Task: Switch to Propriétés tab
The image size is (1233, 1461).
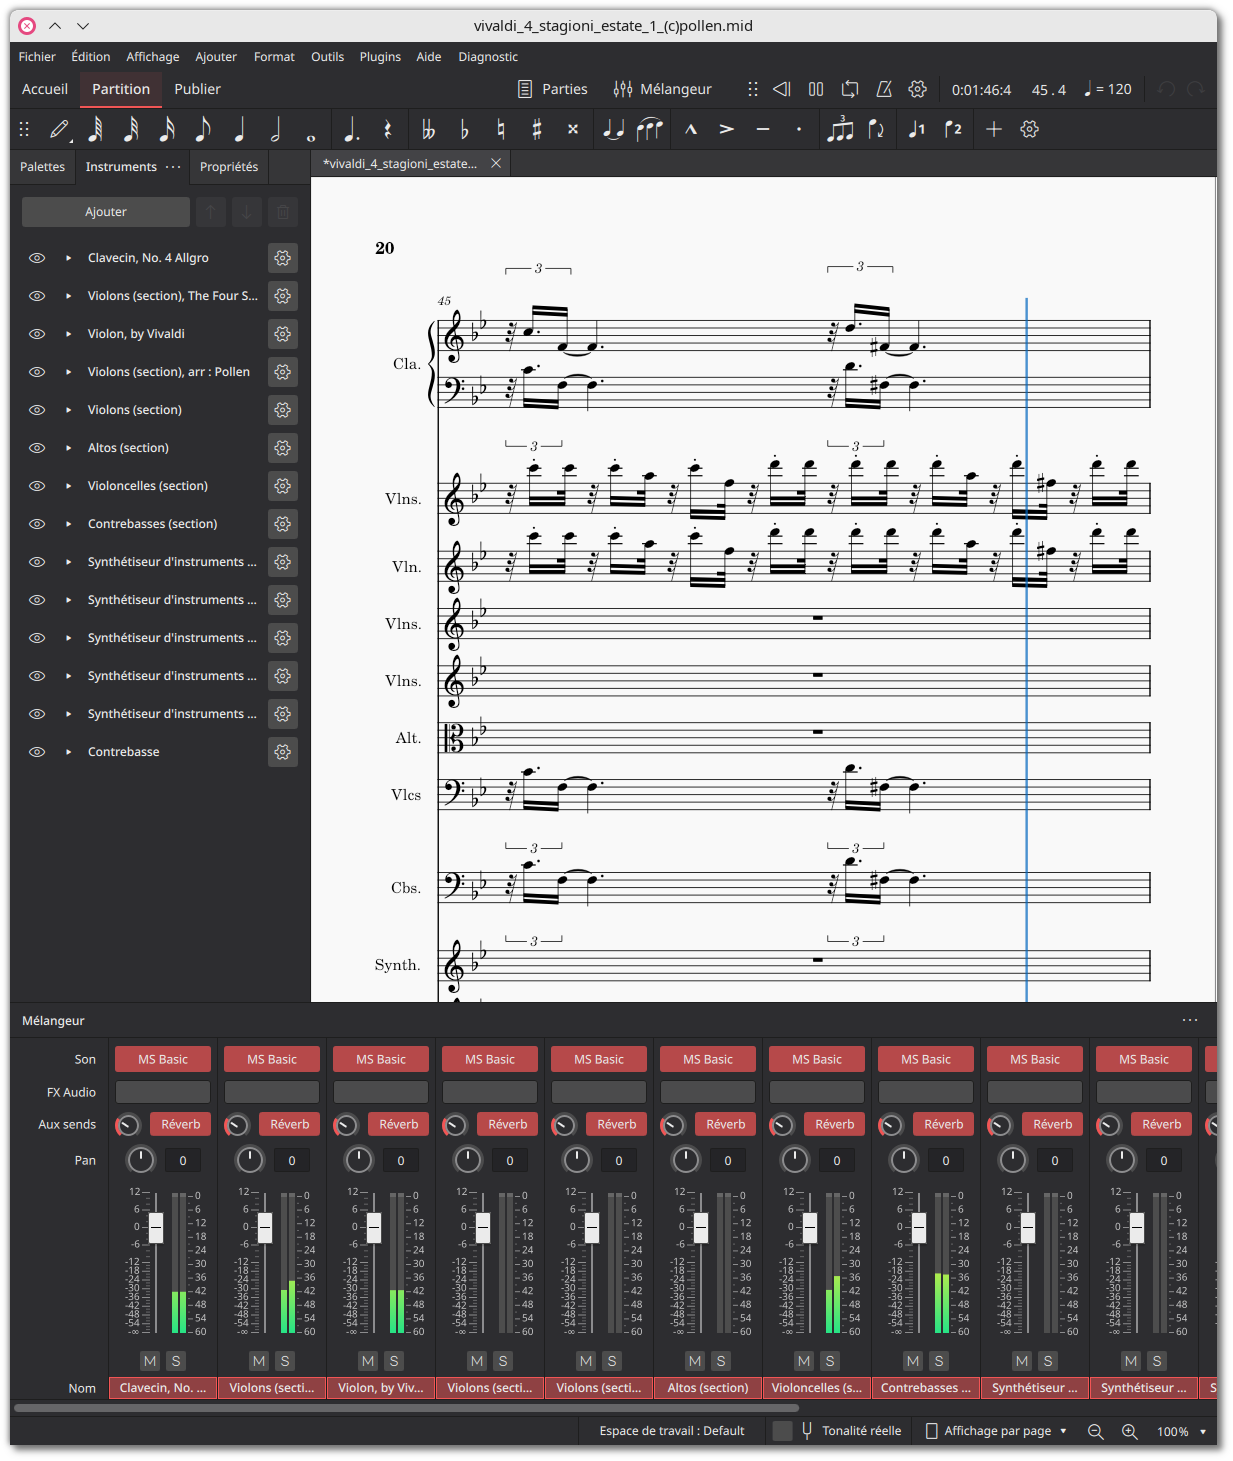Action: 229,167
